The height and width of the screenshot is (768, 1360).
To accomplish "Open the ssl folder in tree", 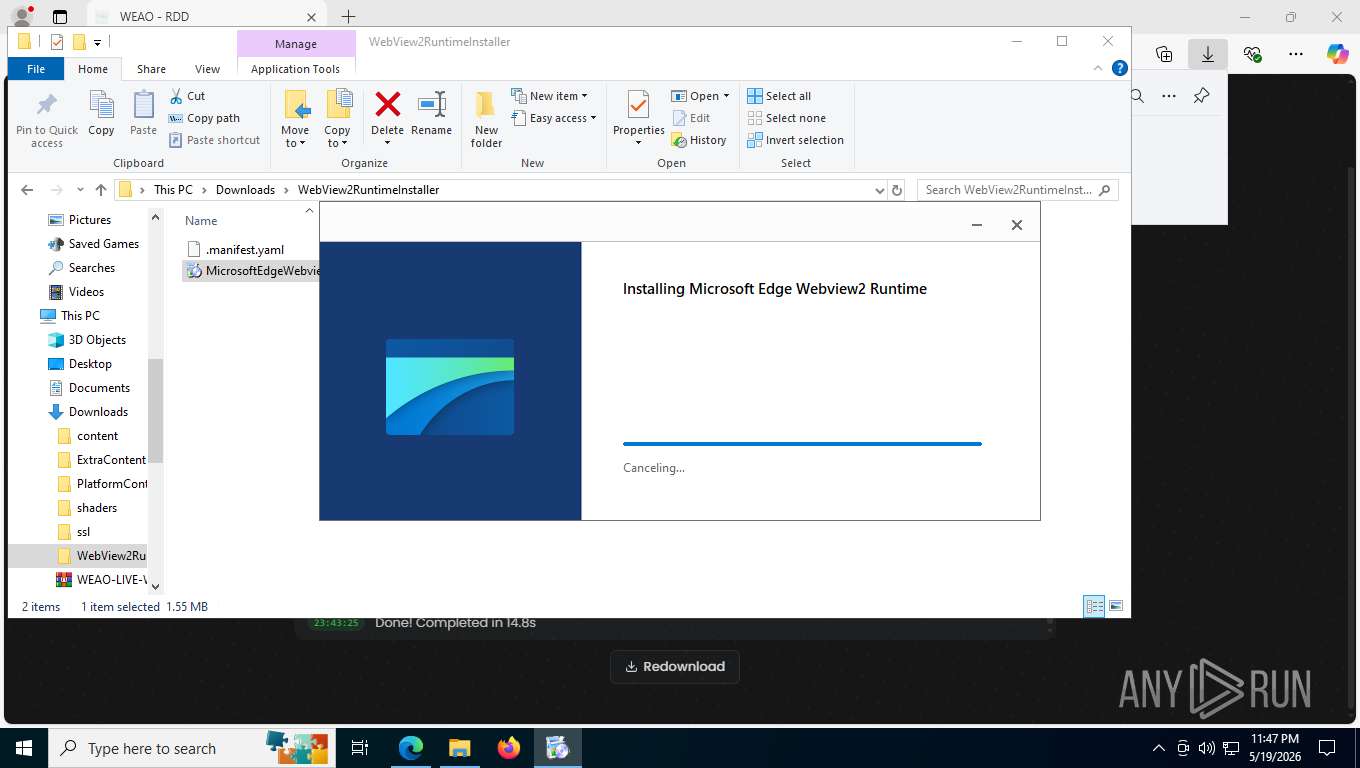I will click(83, 532).
